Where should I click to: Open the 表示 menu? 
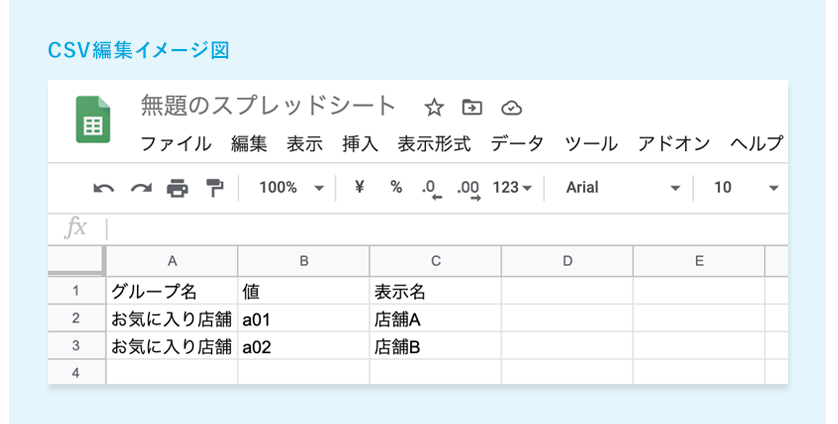[305, 144]
